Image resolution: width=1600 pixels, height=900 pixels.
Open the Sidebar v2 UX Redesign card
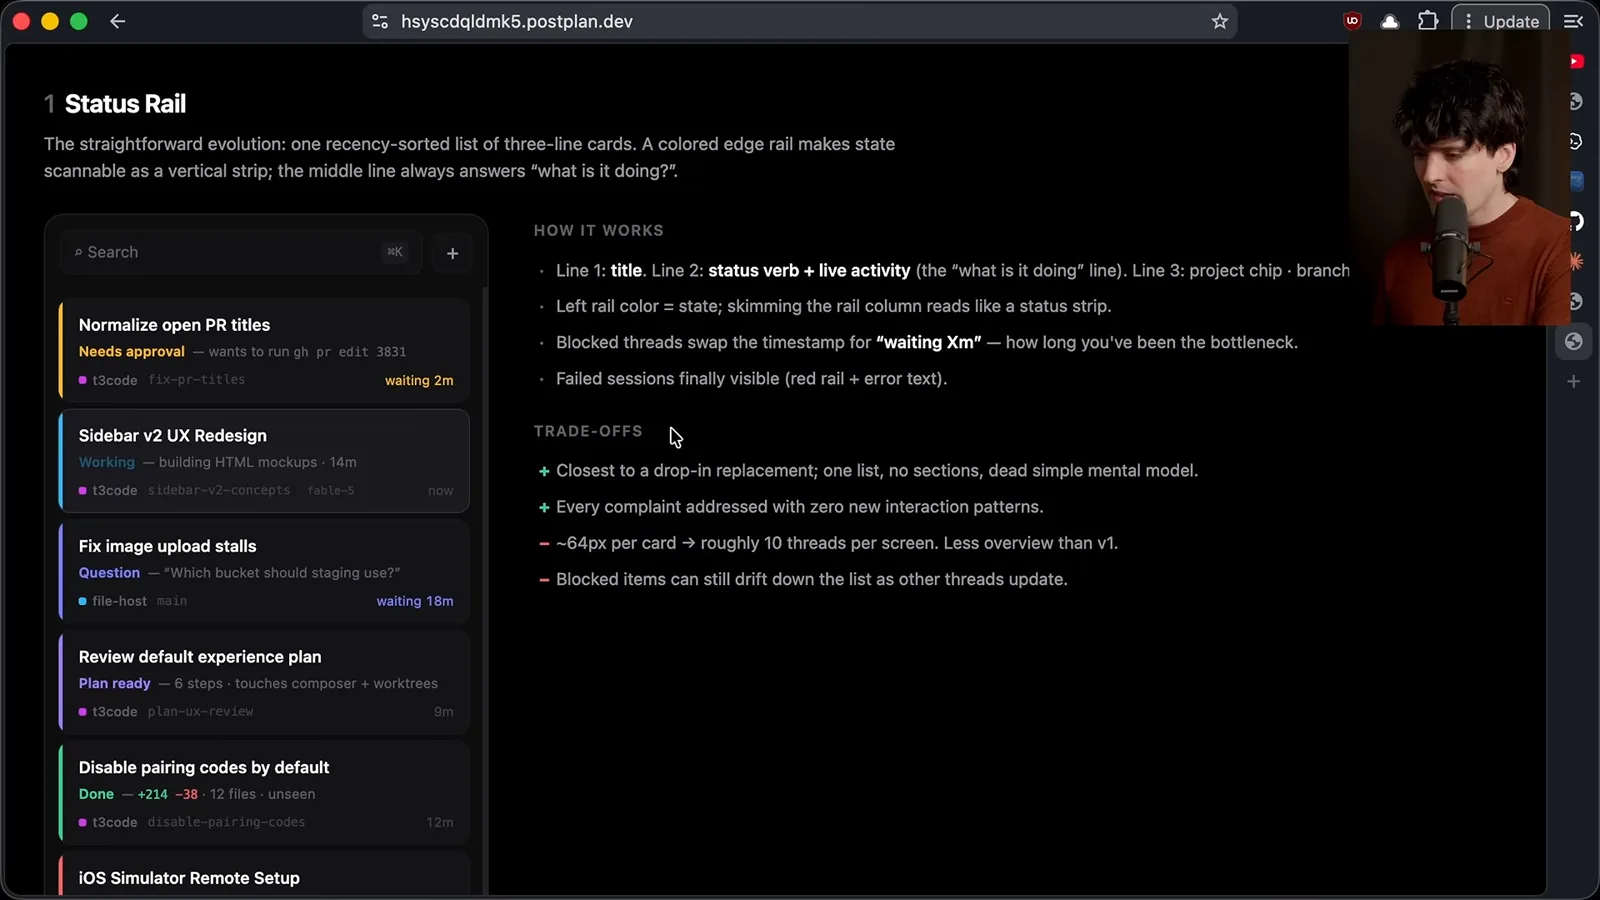[x=264, y=461]
